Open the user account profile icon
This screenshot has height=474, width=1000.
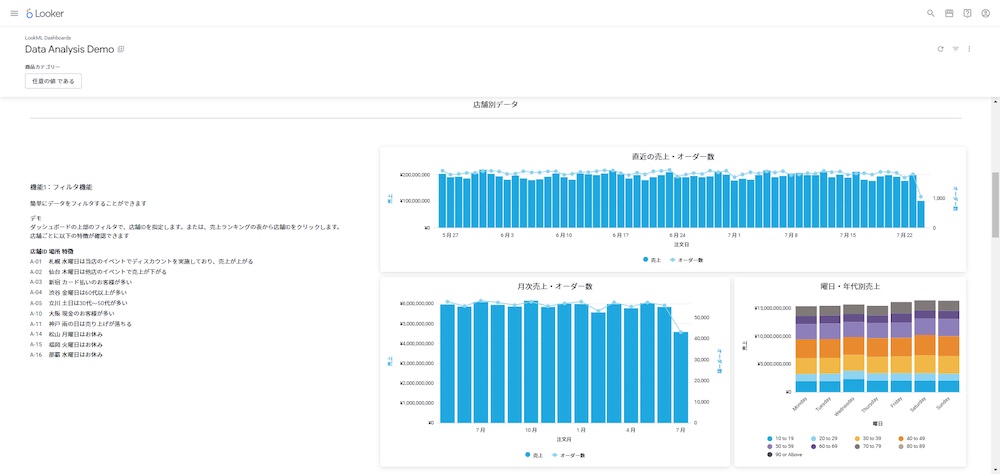click(x=985, y=13)
